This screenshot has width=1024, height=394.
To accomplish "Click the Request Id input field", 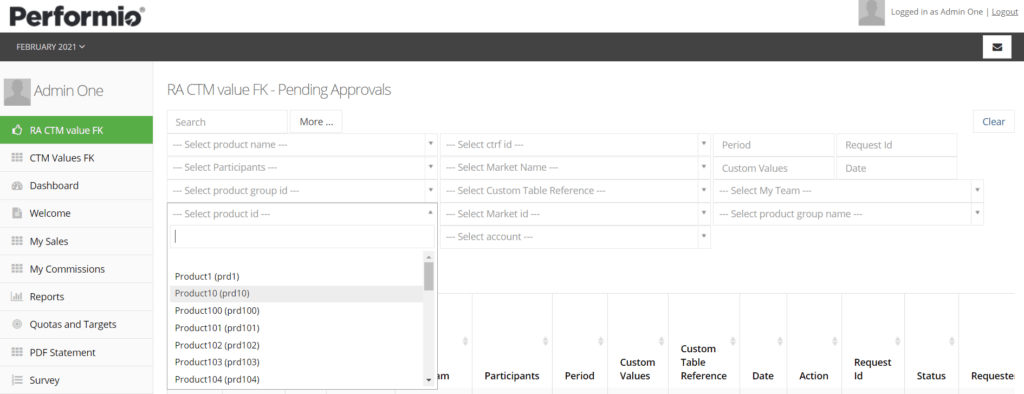I will (897, 145).
